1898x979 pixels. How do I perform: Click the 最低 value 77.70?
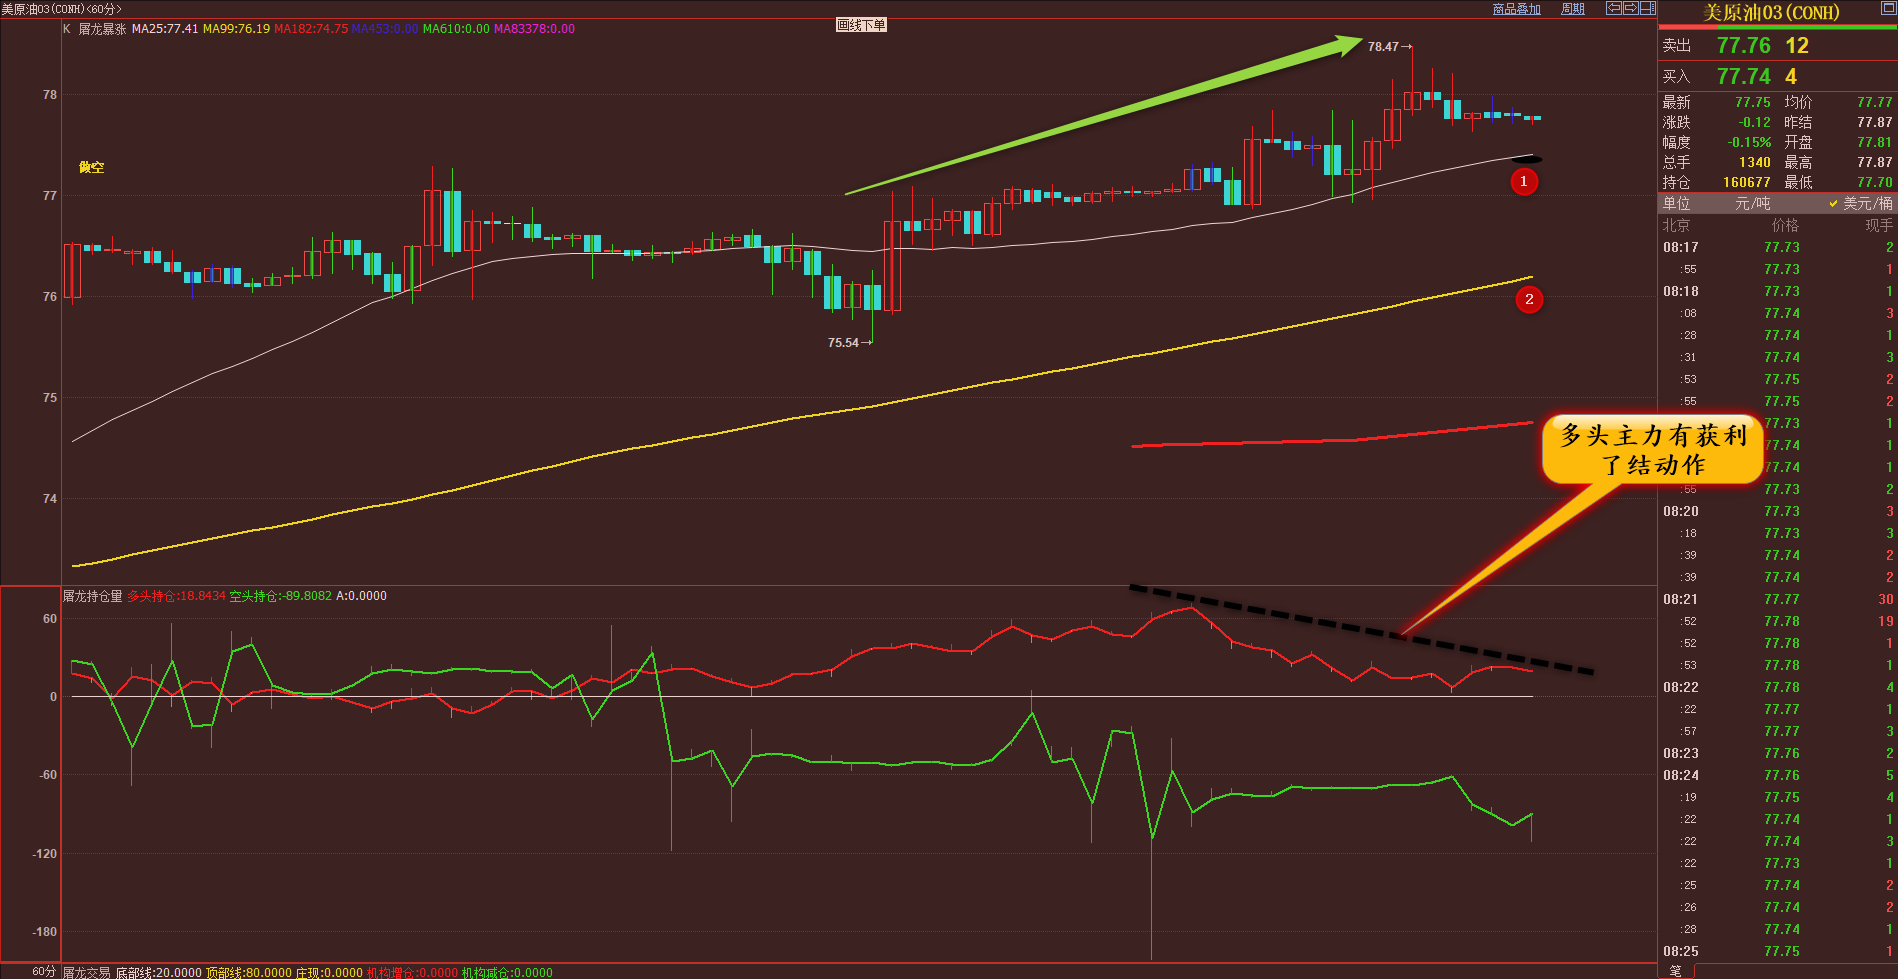click(x=1874, y=182)
